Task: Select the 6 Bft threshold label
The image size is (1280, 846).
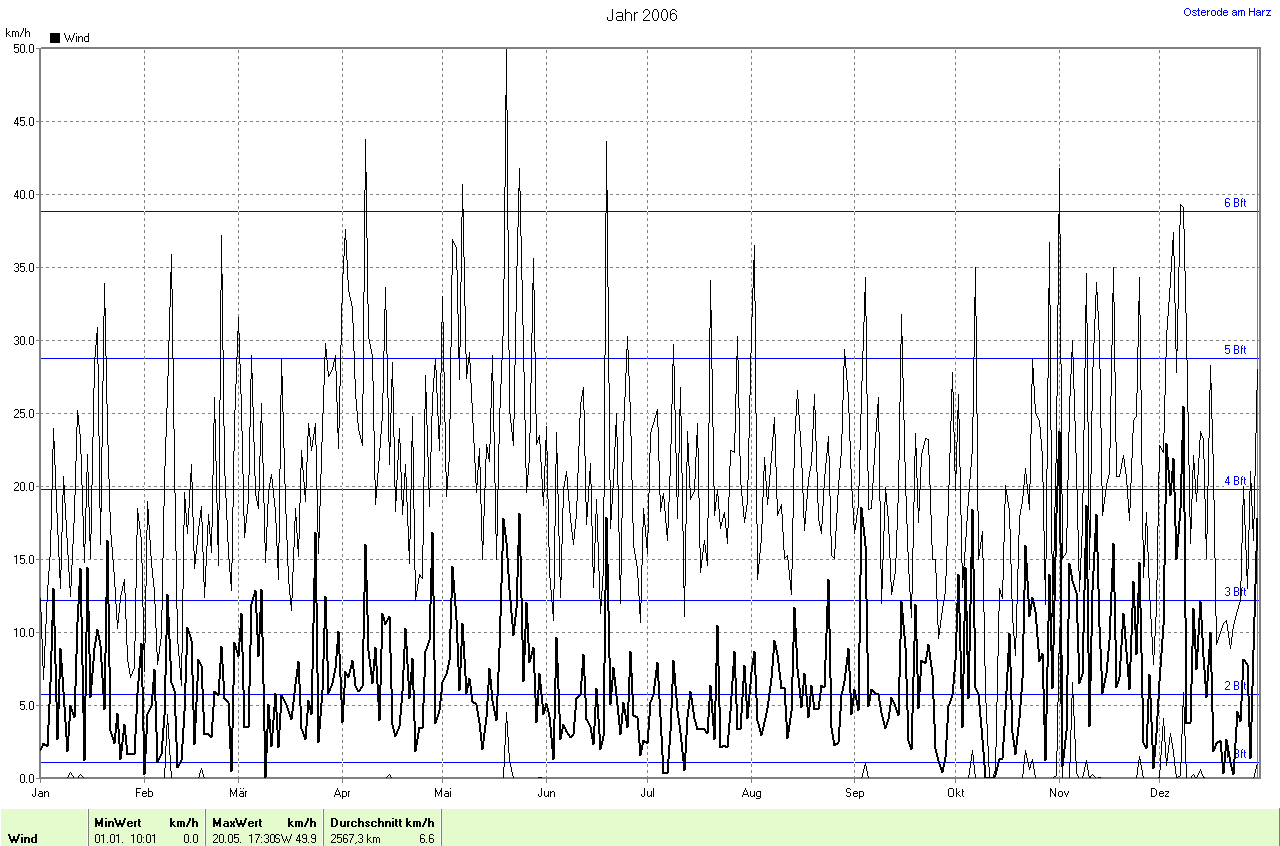Action: tap(1235, 203)
